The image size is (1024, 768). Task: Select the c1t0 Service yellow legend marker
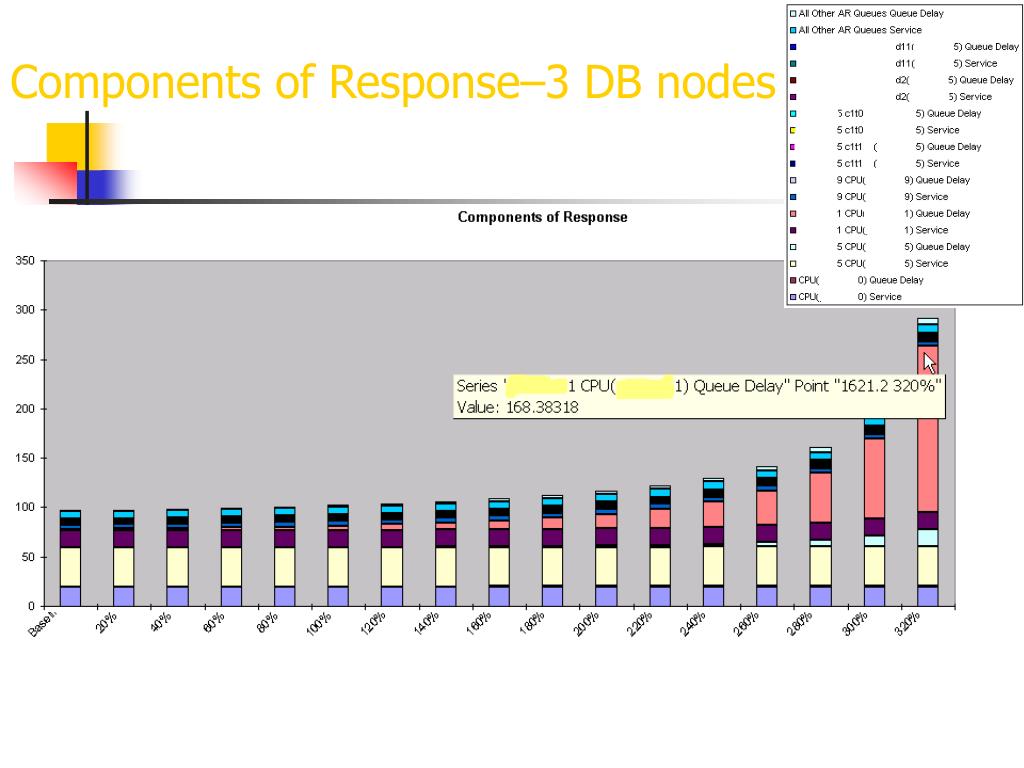click(793, 130)
